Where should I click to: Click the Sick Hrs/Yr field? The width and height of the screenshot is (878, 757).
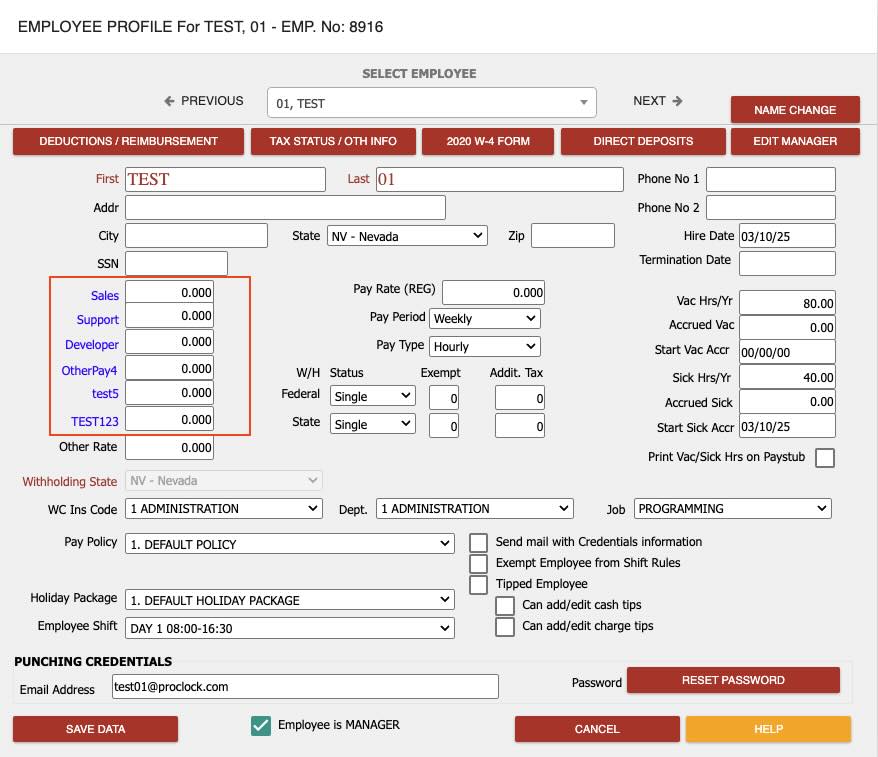coord(787,377)
